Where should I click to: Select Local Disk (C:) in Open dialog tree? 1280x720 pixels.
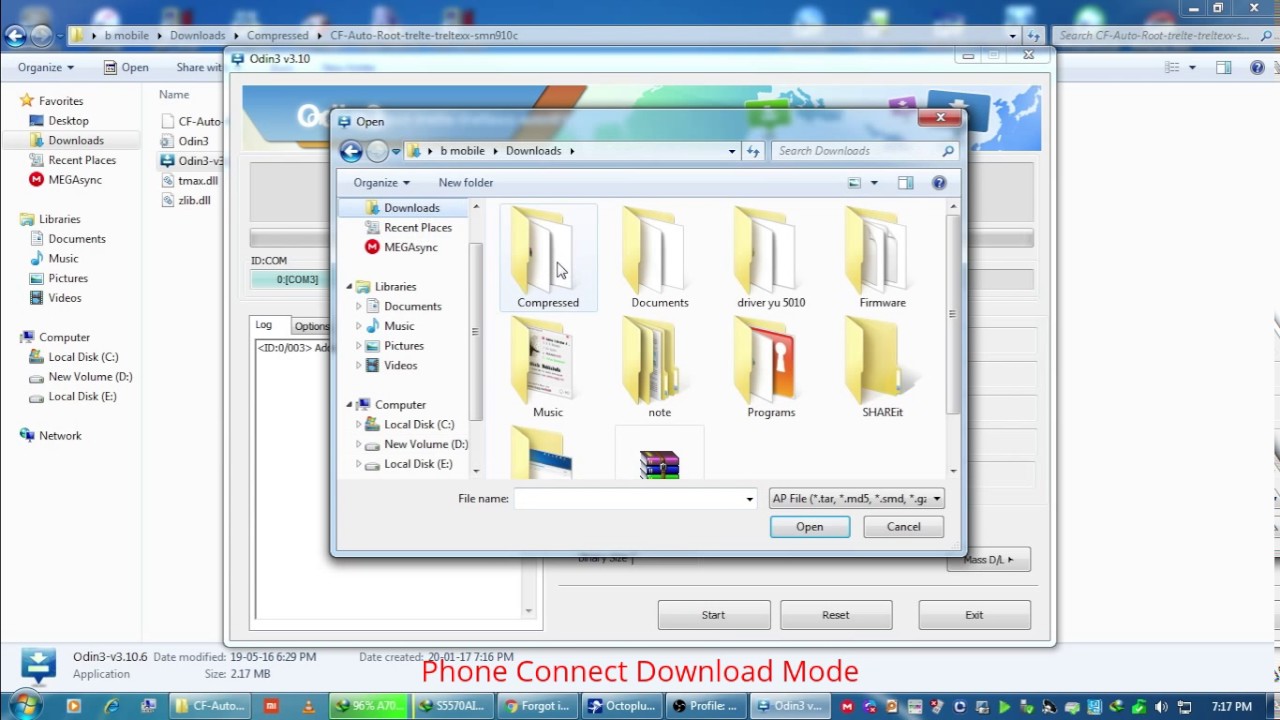pos(410,424)
